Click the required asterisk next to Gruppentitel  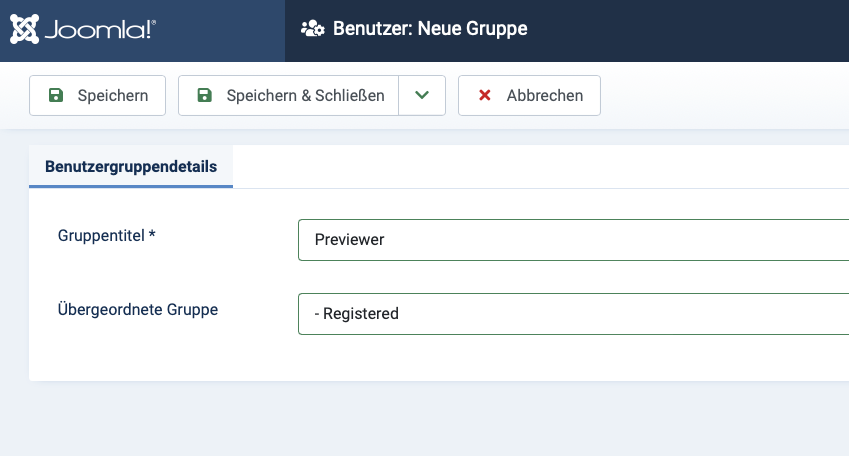152,235
